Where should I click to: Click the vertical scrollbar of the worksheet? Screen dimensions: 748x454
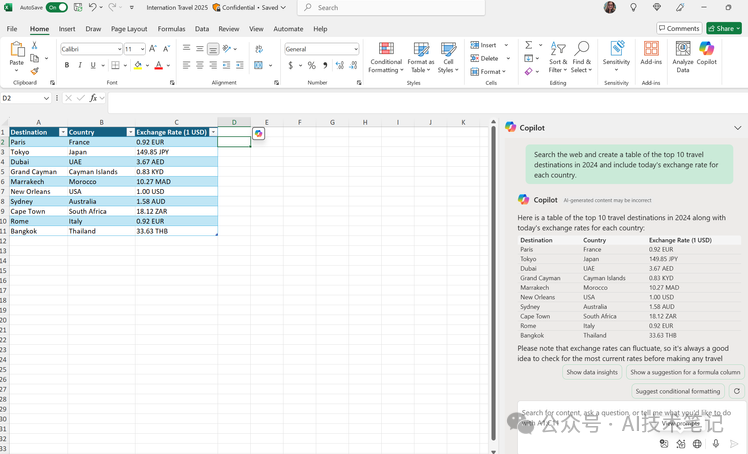493,284
